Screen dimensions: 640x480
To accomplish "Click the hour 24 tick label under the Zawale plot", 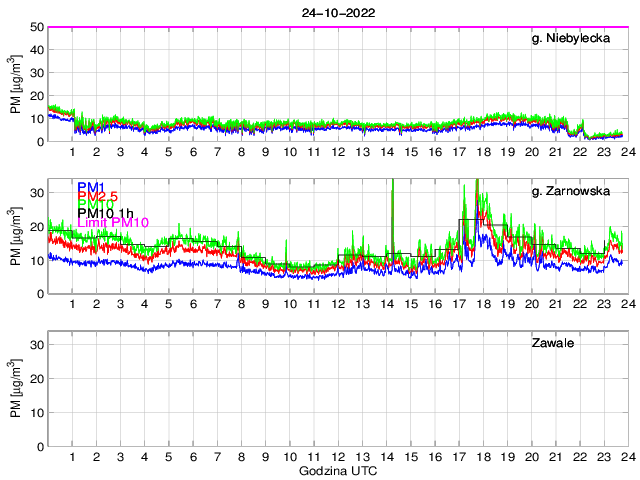I will pos(629,457).
